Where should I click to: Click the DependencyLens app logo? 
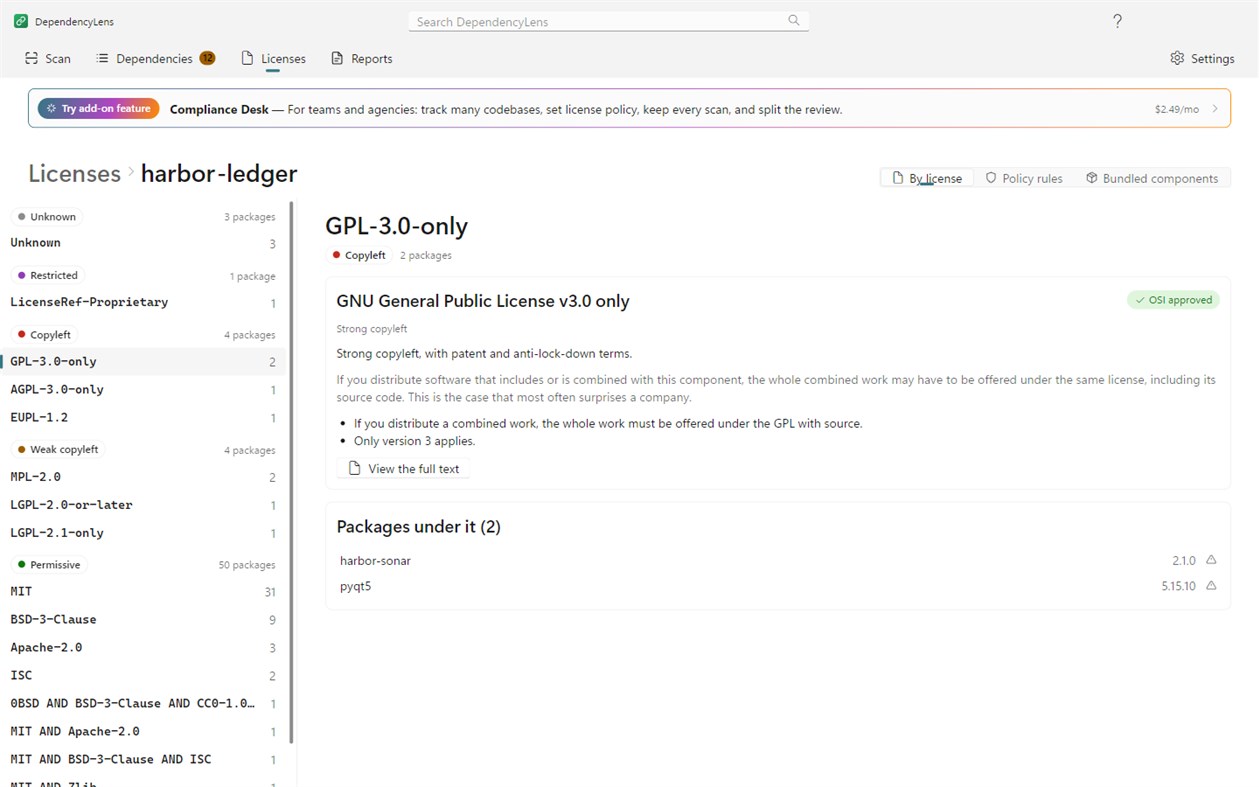point(21,21)
